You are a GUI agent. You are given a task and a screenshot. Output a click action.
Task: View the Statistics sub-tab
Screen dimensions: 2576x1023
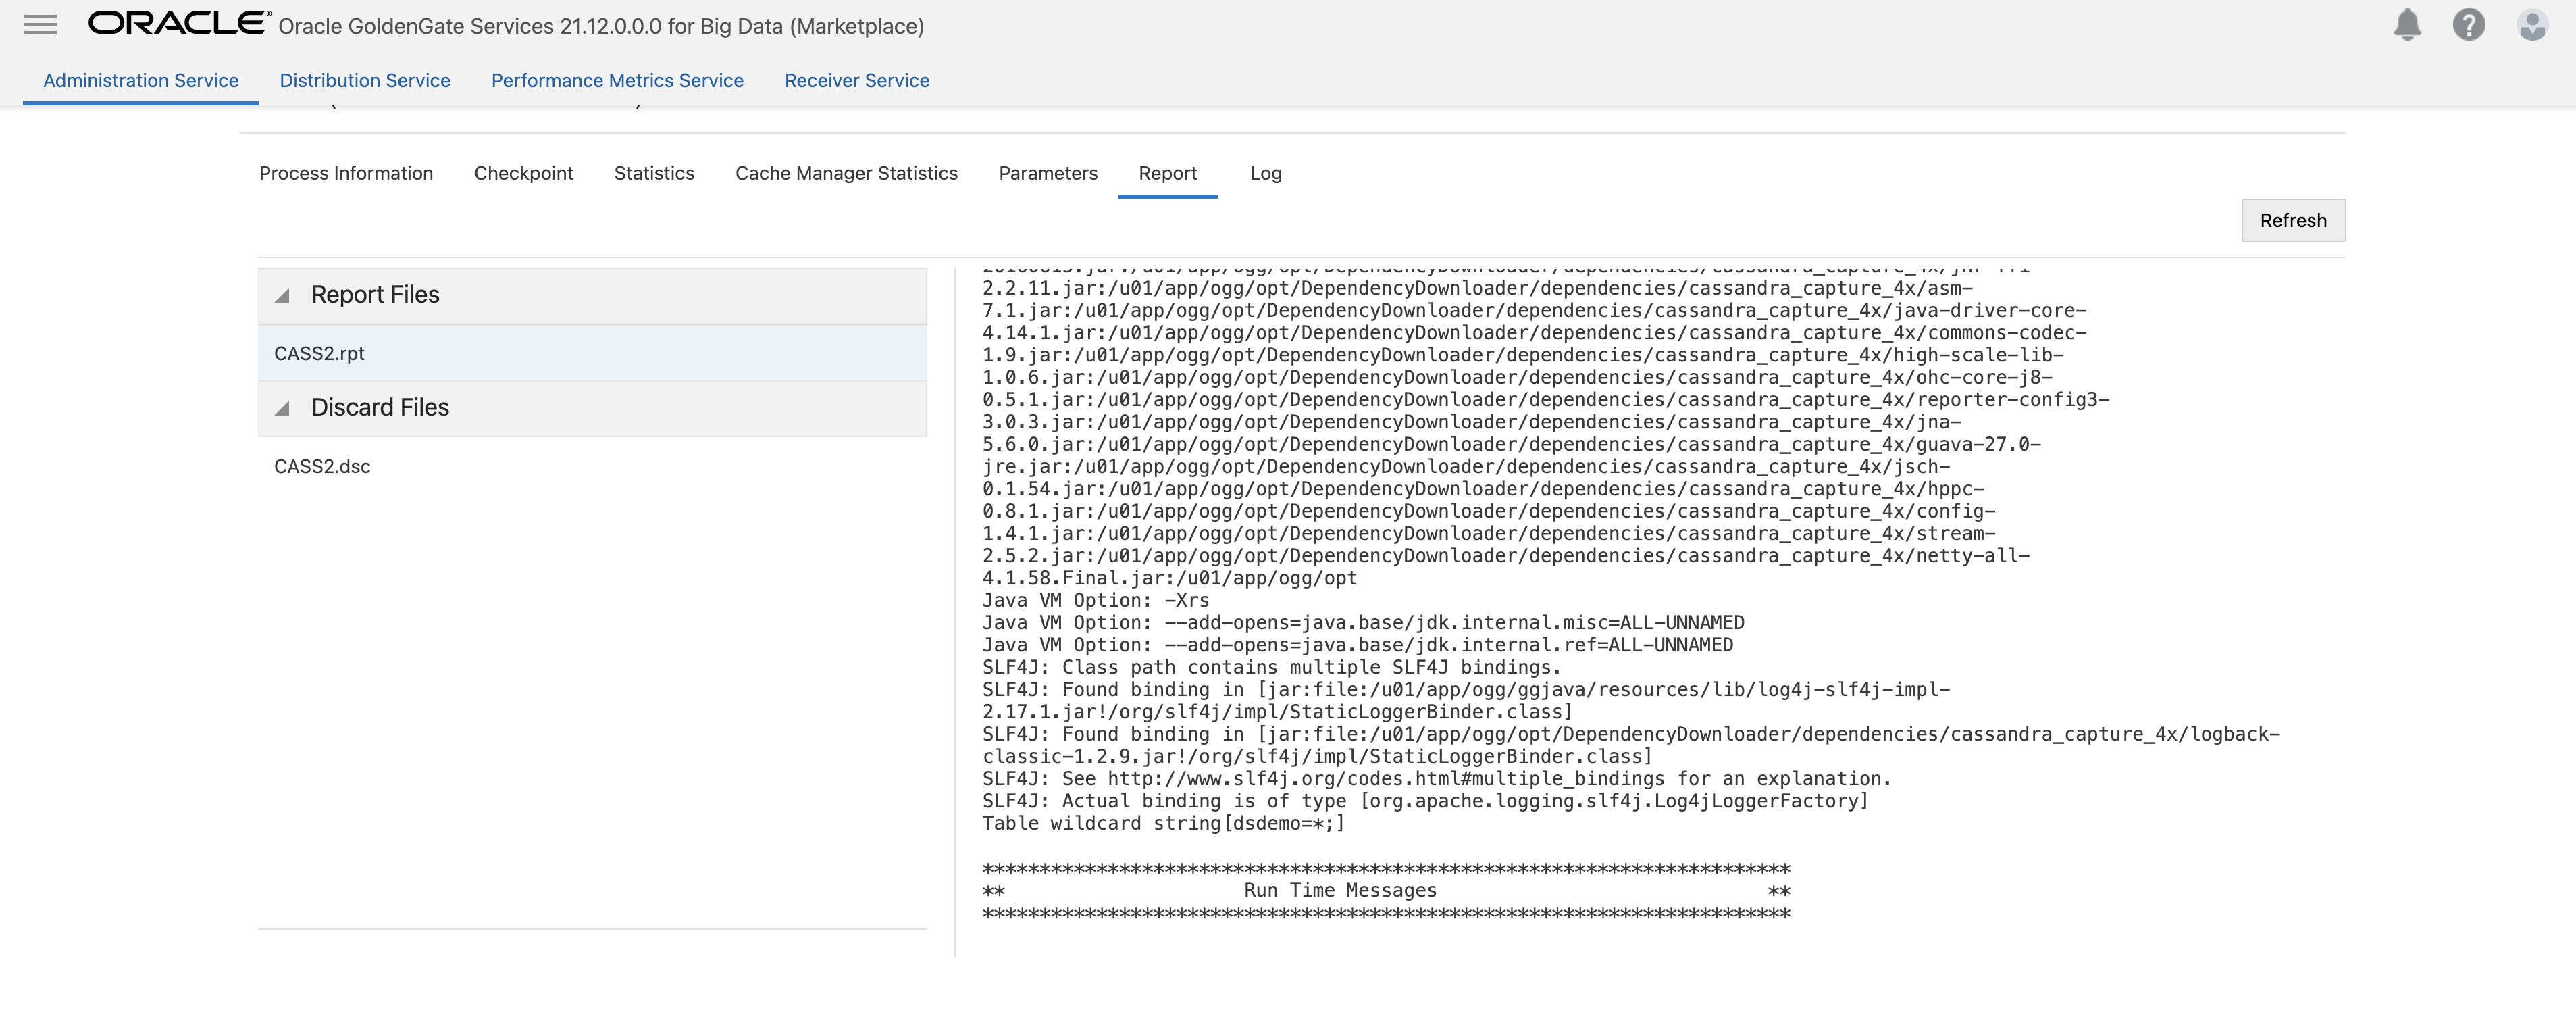click(x=654, y=173)
